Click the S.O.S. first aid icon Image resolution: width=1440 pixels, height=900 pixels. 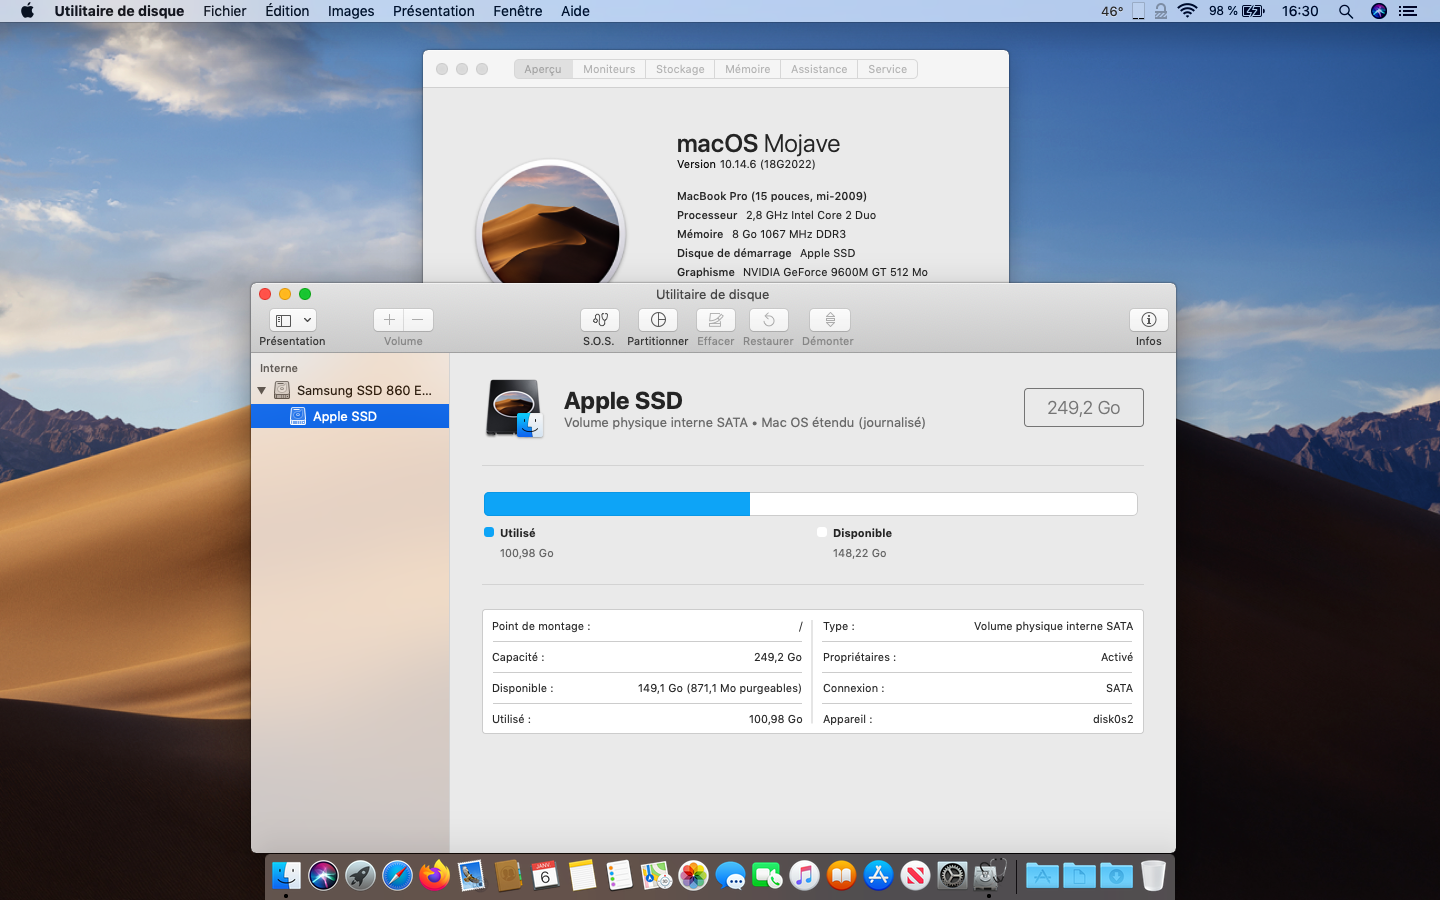[599, 320]
